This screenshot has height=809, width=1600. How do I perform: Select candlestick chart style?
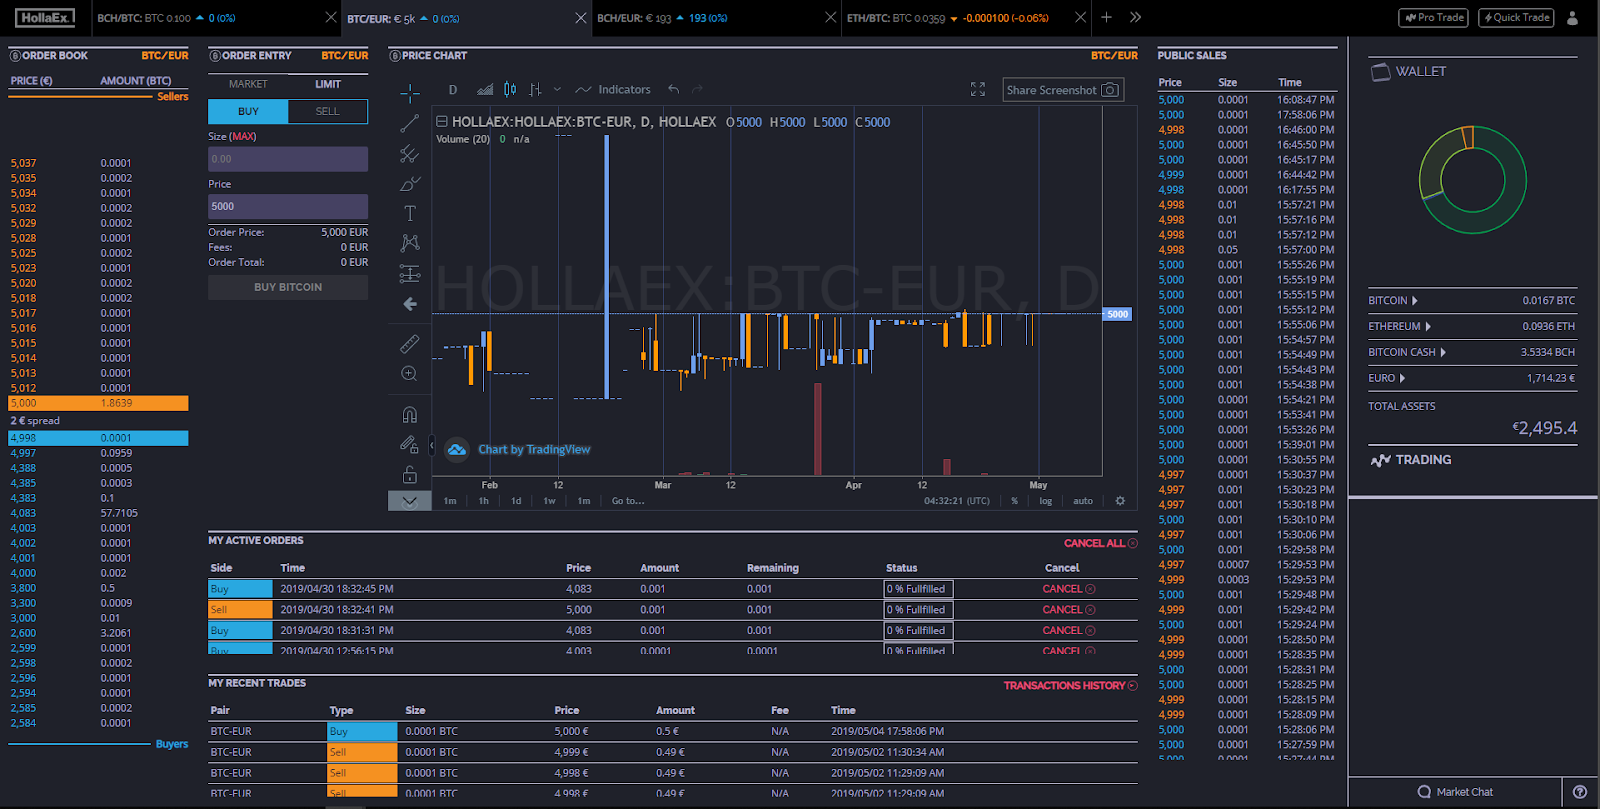(511, 89)
